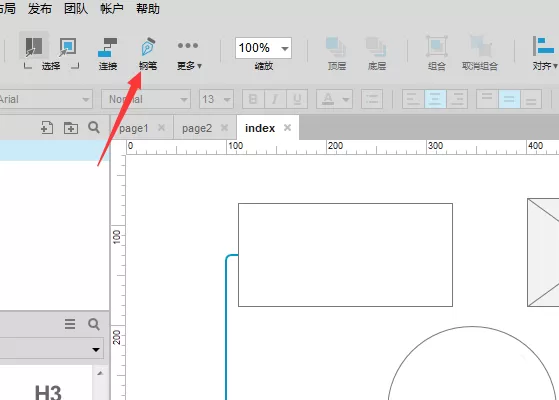
Task: Click the font color button
Action: coord(328,99)
